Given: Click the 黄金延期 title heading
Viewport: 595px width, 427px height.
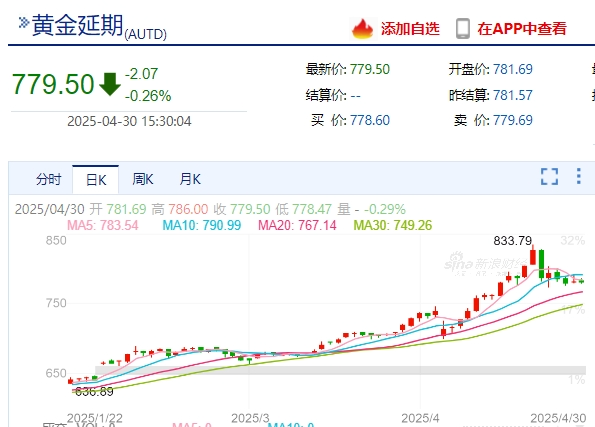Looking at the screenshot, I should point(78,25).
